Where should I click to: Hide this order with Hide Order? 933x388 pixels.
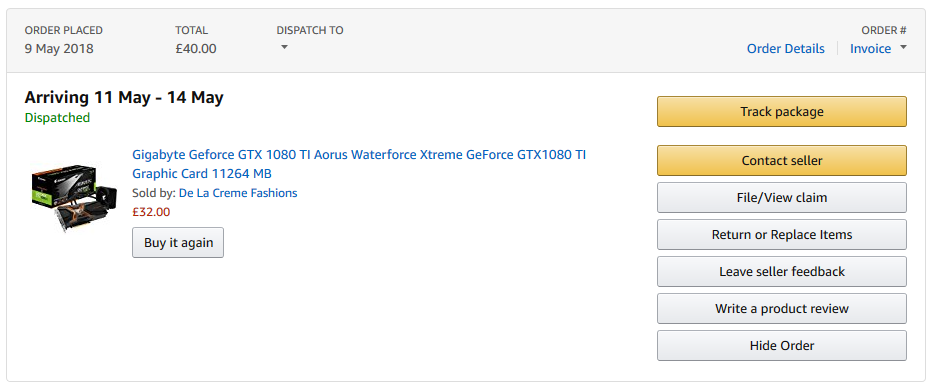782,345
